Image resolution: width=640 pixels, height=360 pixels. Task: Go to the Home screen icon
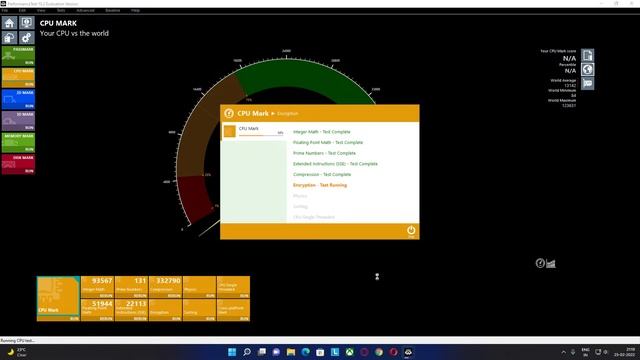pos(9,22)
